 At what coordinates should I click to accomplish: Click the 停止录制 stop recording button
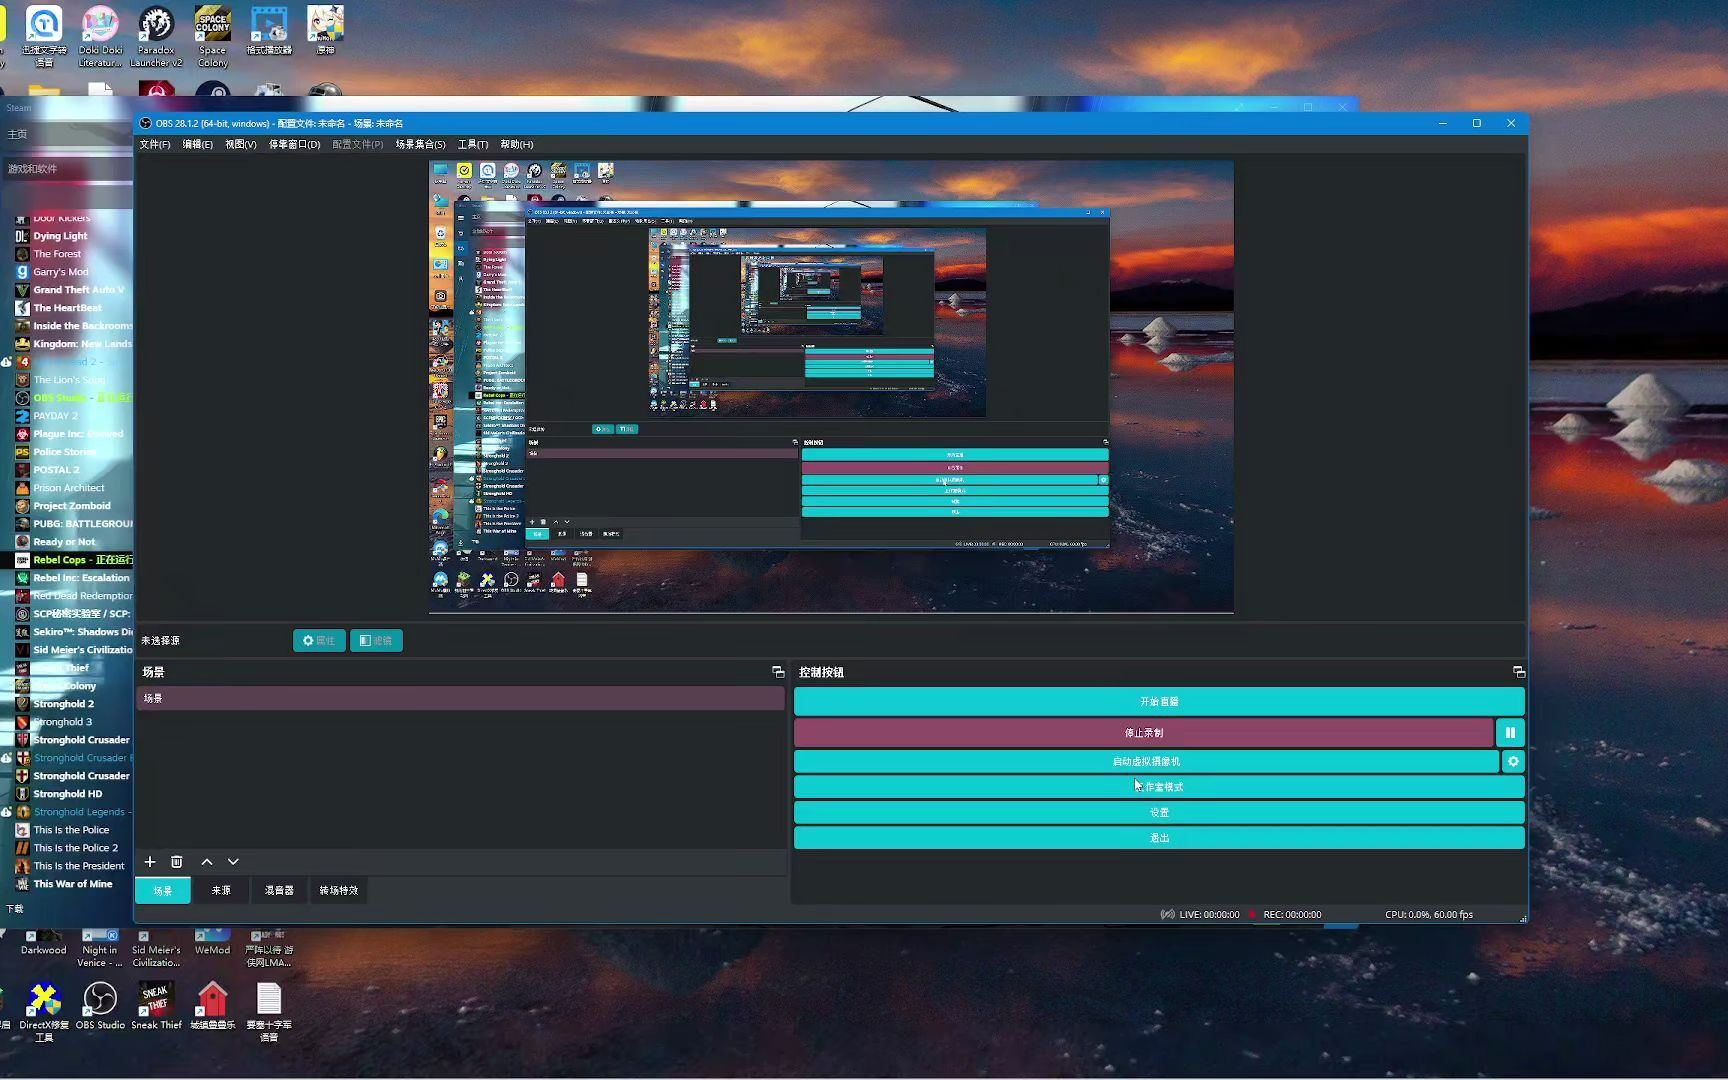(1144, 733)
